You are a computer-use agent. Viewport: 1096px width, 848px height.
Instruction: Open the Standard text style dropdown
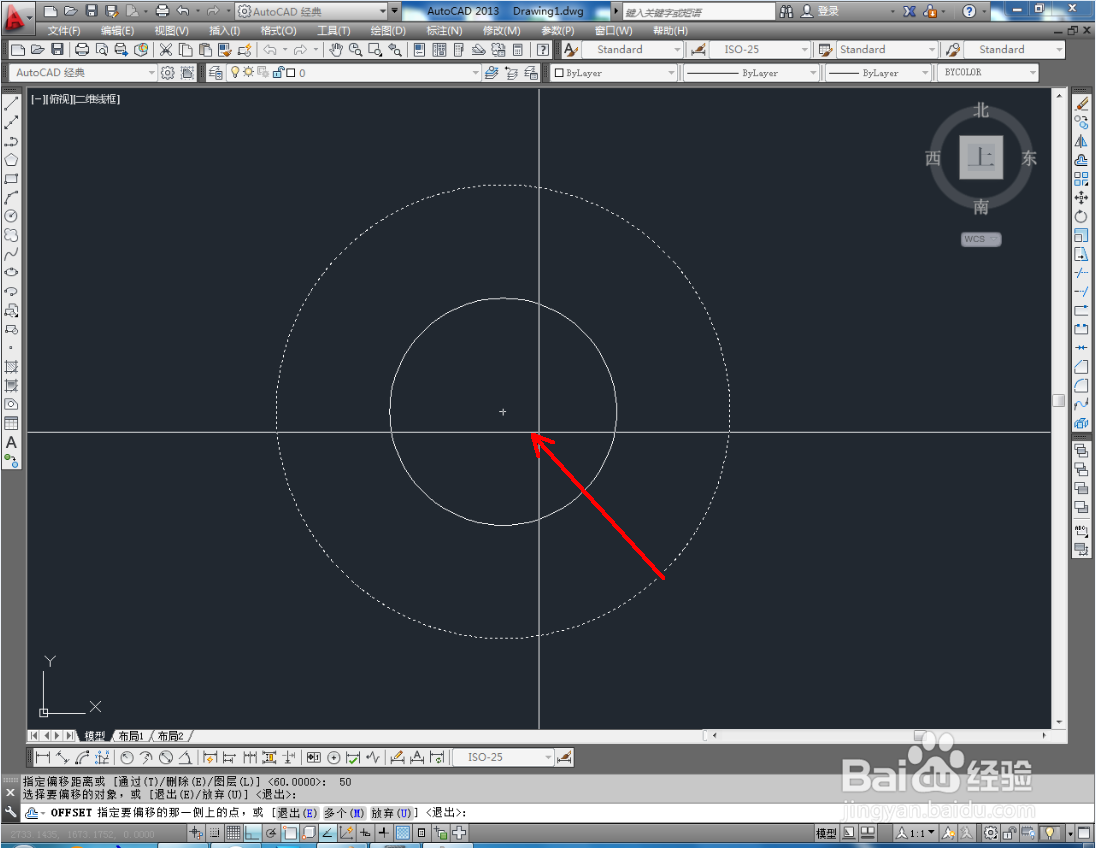click(631, 50)
